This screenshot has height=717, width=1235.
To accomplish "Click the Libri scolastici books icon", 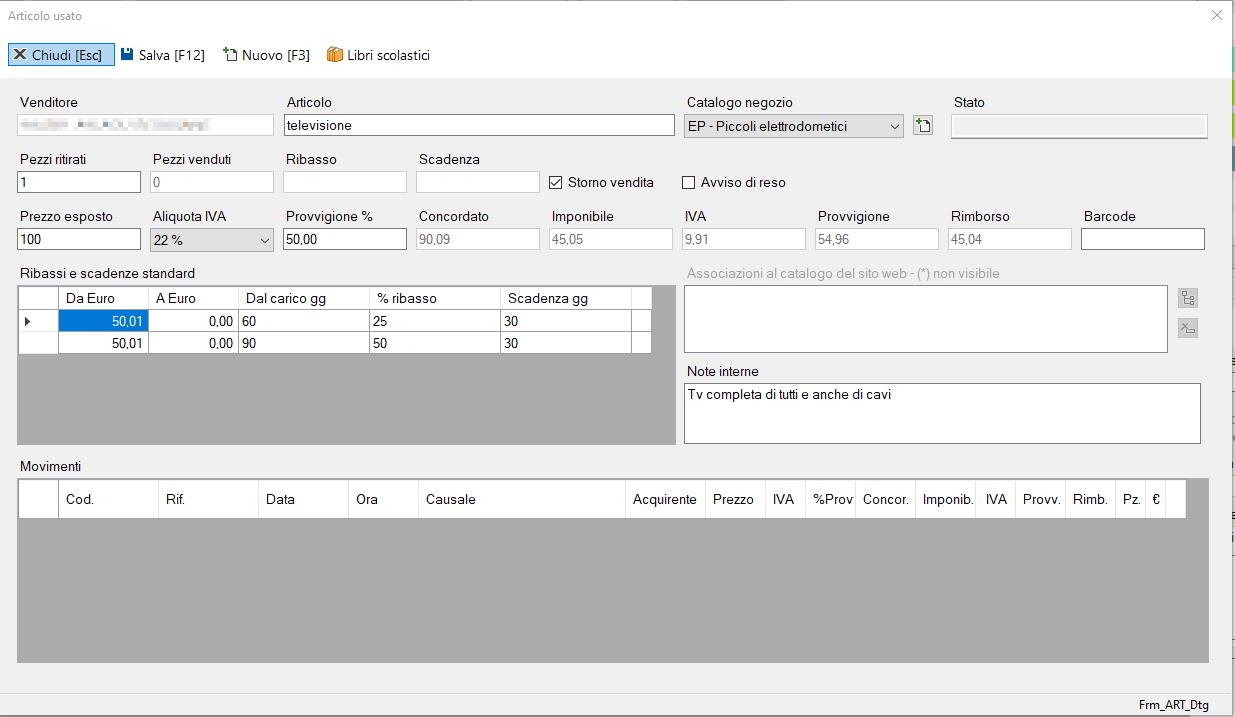I will point(335,55).
